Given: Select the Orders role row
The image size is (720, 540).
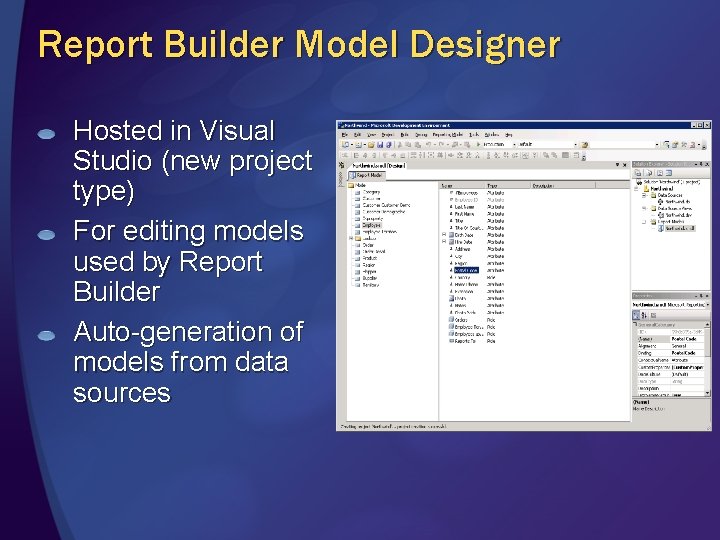Looking at the screenshot, I should point(473,320).
